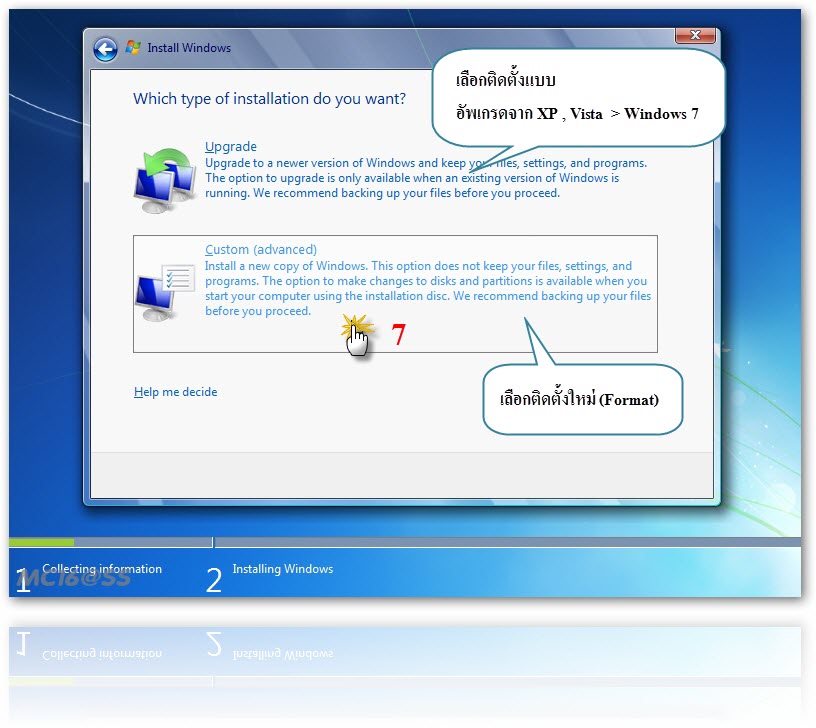Click the 'Install Windows' title text
Screen dimensions: 816x728
point(189,48)
